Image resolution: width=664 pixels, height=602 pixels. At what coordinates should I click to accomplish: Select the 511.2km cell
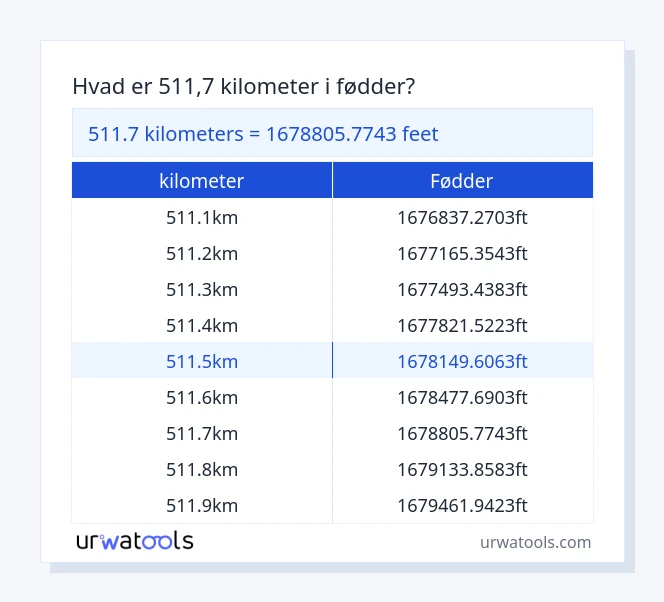coord(202,253)
